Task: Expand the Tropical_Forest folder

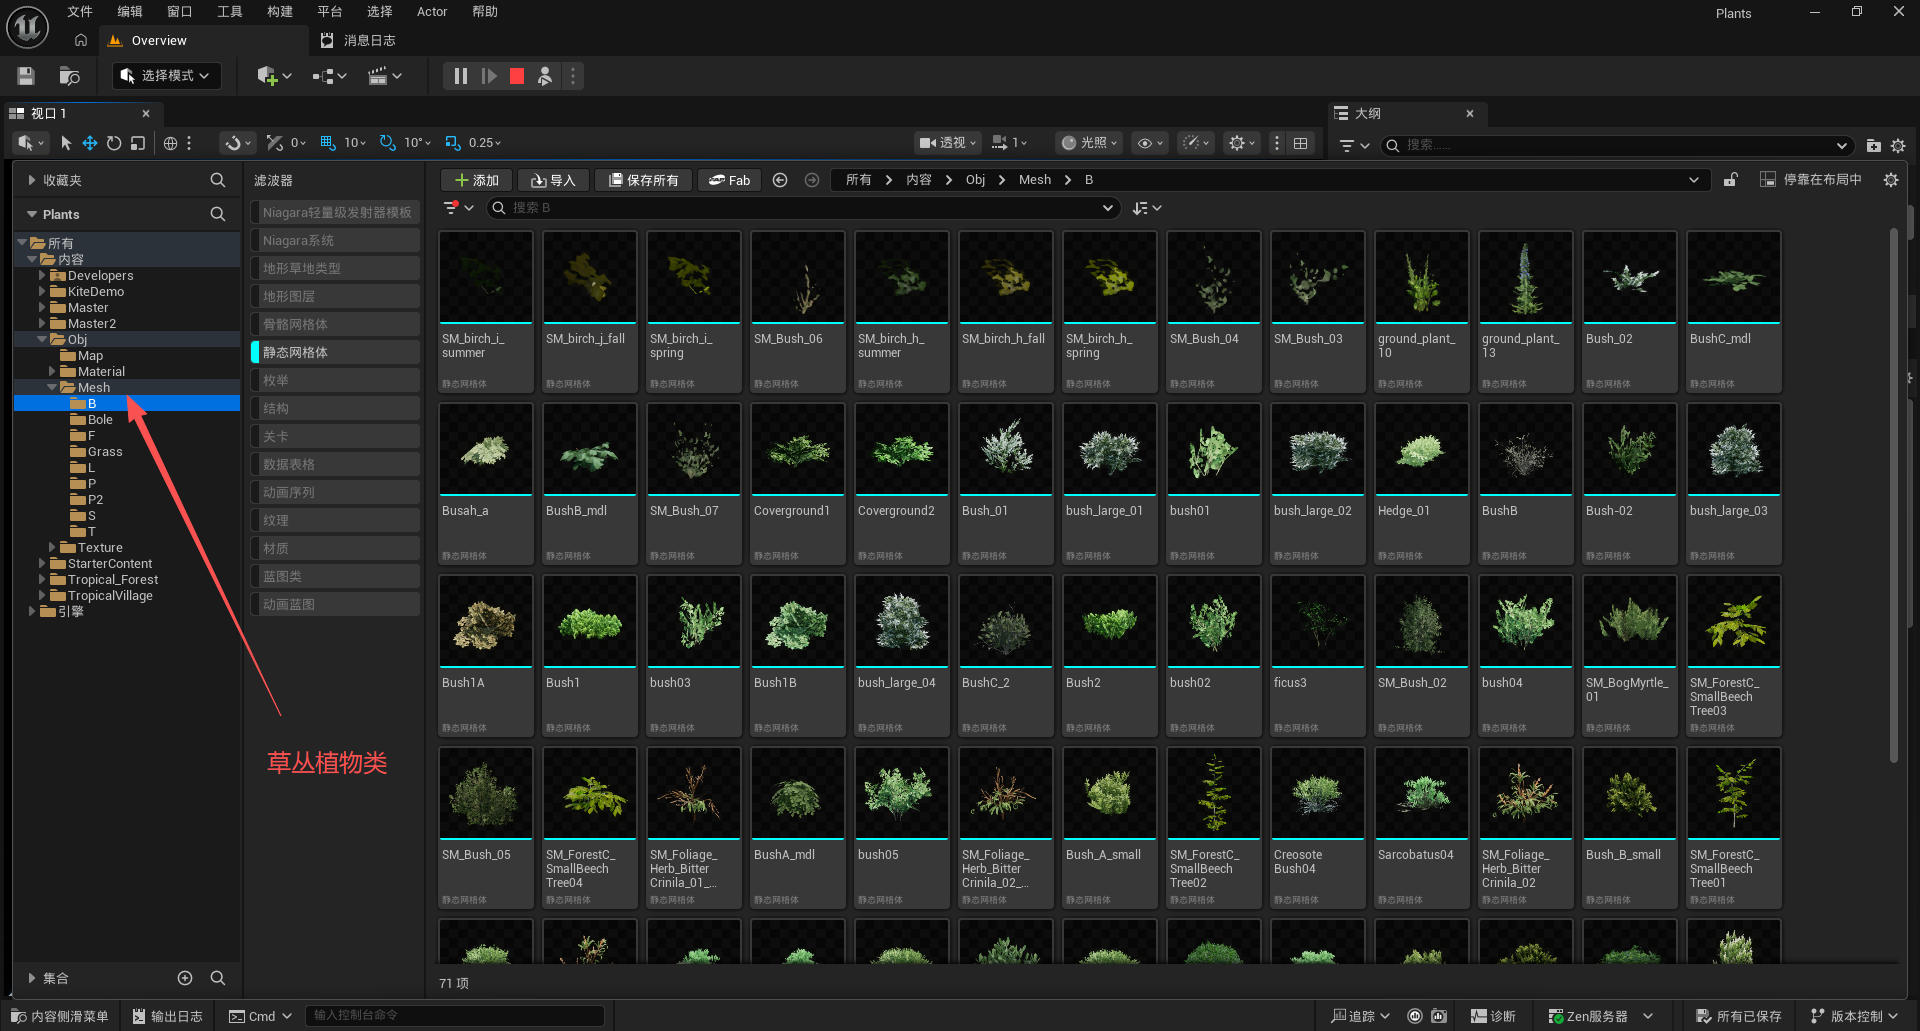Action: [x=42, y=579]
